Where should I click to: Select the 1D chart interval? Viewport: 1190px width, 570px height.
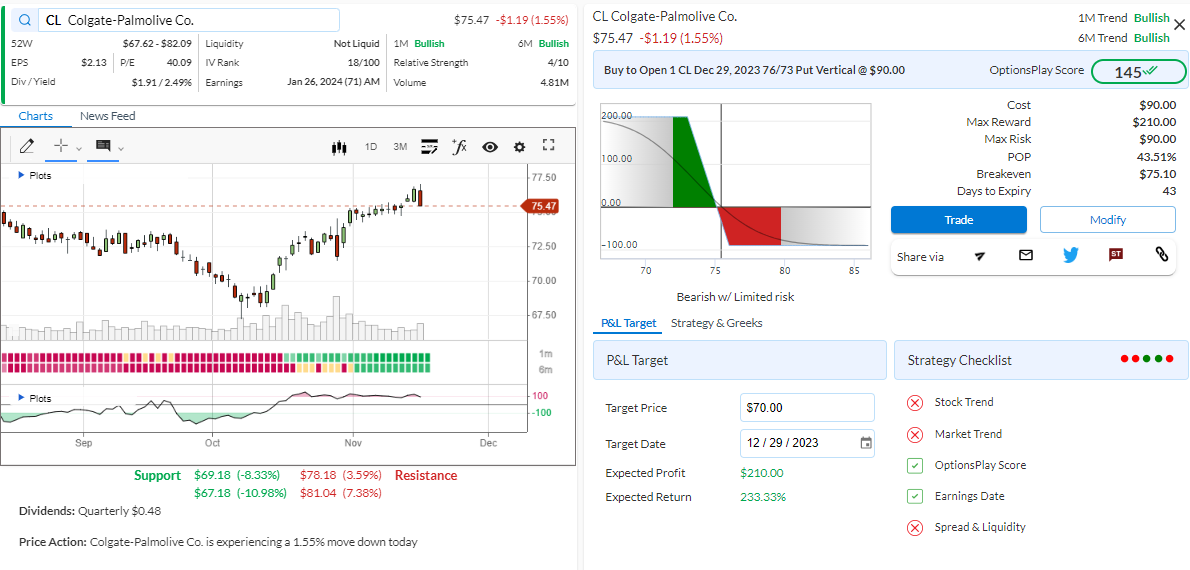[371, 146]
